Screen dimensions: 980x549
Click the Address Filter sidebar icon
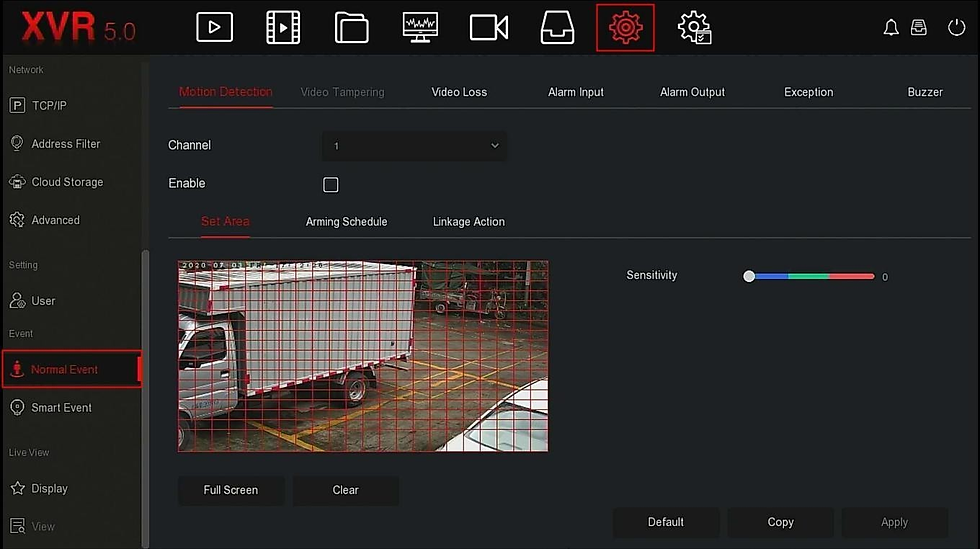coord(17,143)
